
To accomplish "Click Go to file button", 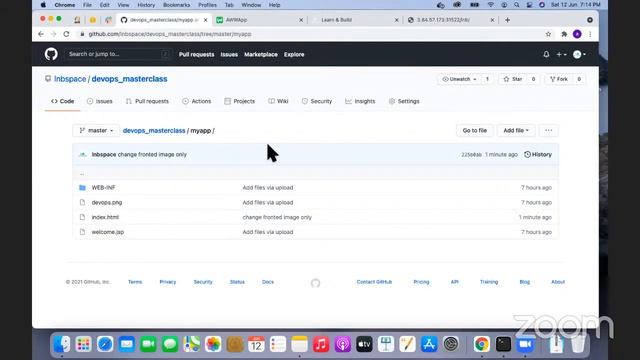I will 475,131.
